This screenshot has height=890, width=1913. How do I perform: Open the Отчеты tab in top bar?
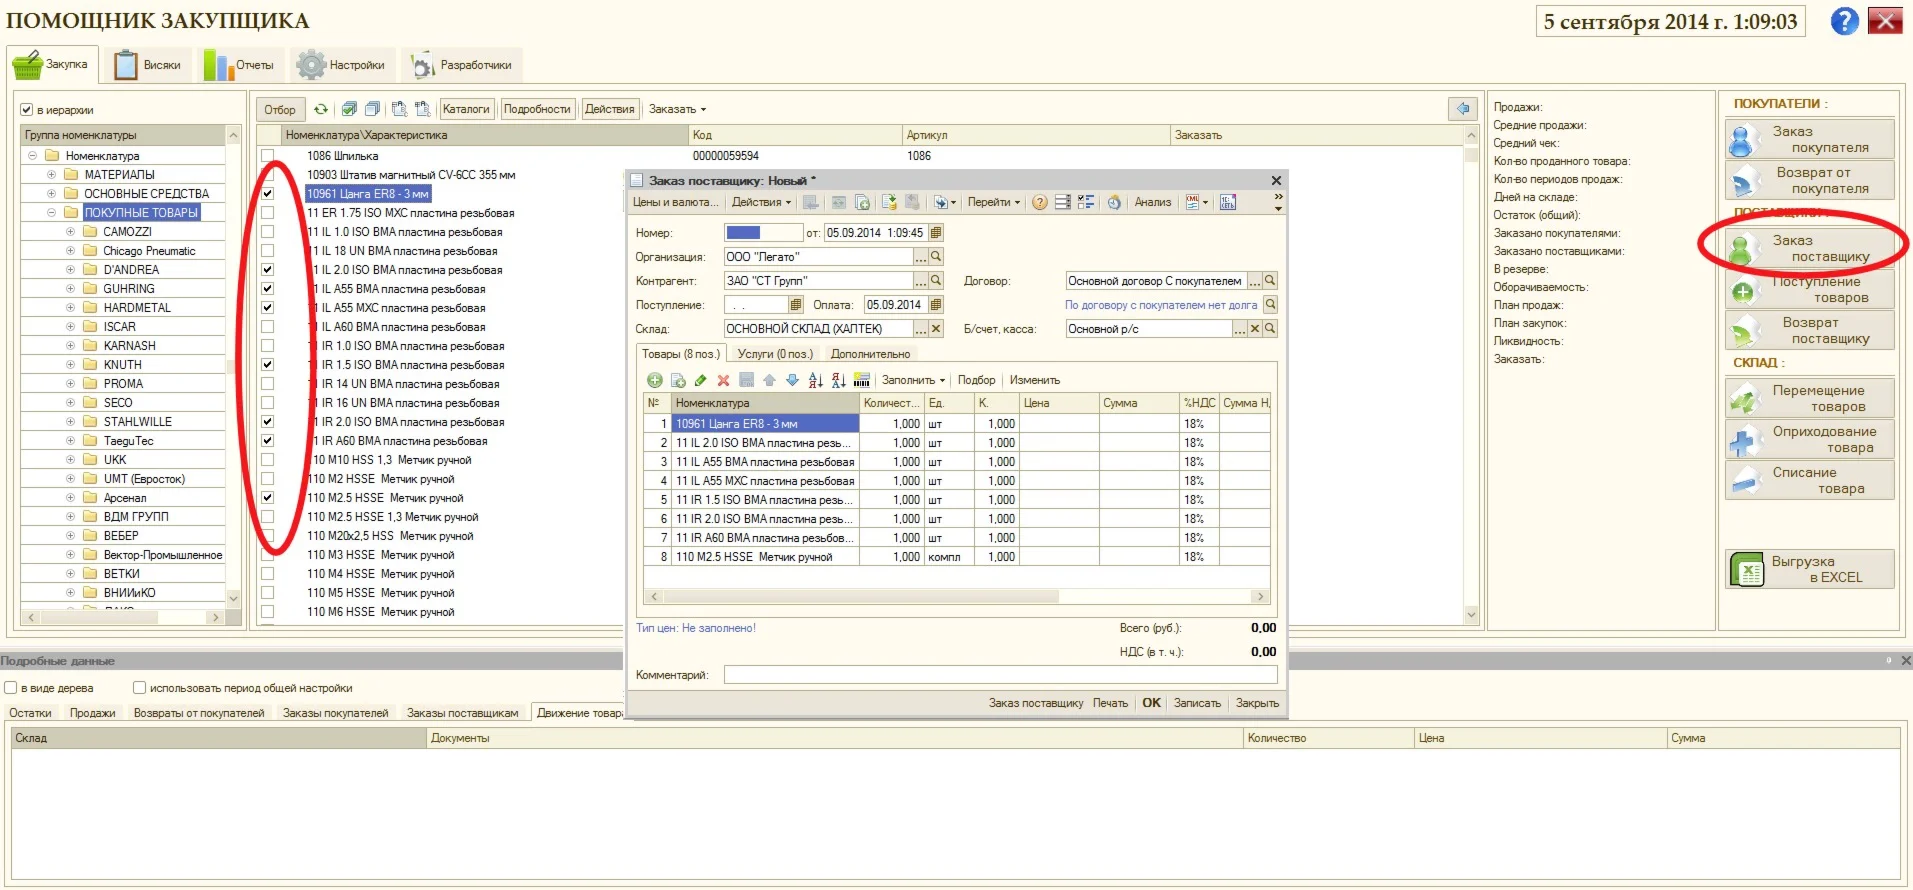tap(240, 65)
